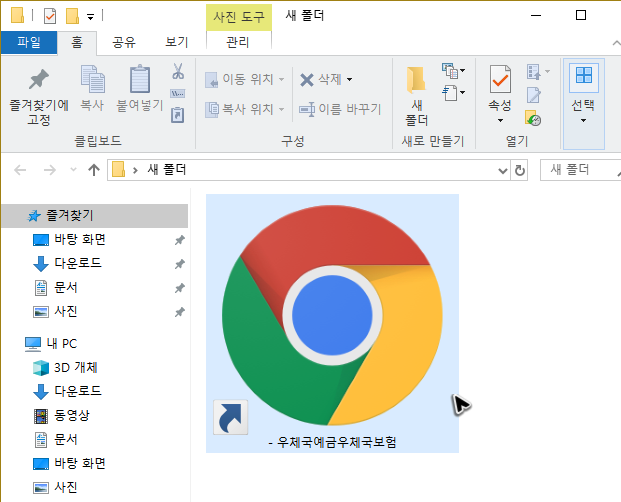Open the Easy access dropdown icon

click(453, 93)
